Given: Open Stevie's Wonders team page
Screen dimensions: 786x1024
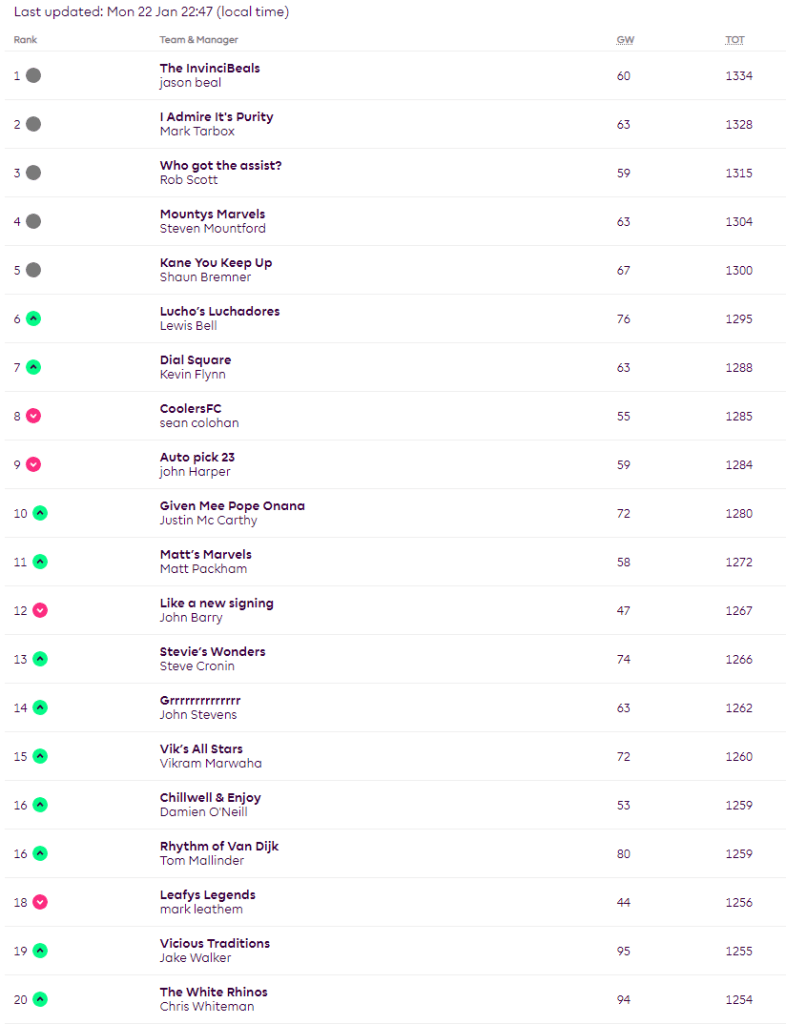Looking at the screenshot, I should coord(212,652).
